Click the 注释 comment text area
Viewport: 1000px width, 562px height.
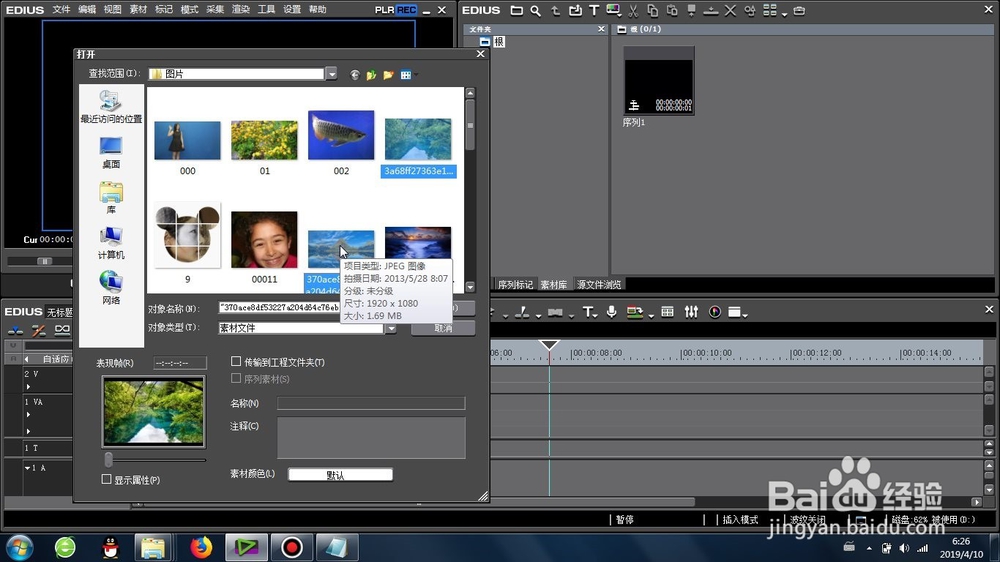tap(371, 438)
